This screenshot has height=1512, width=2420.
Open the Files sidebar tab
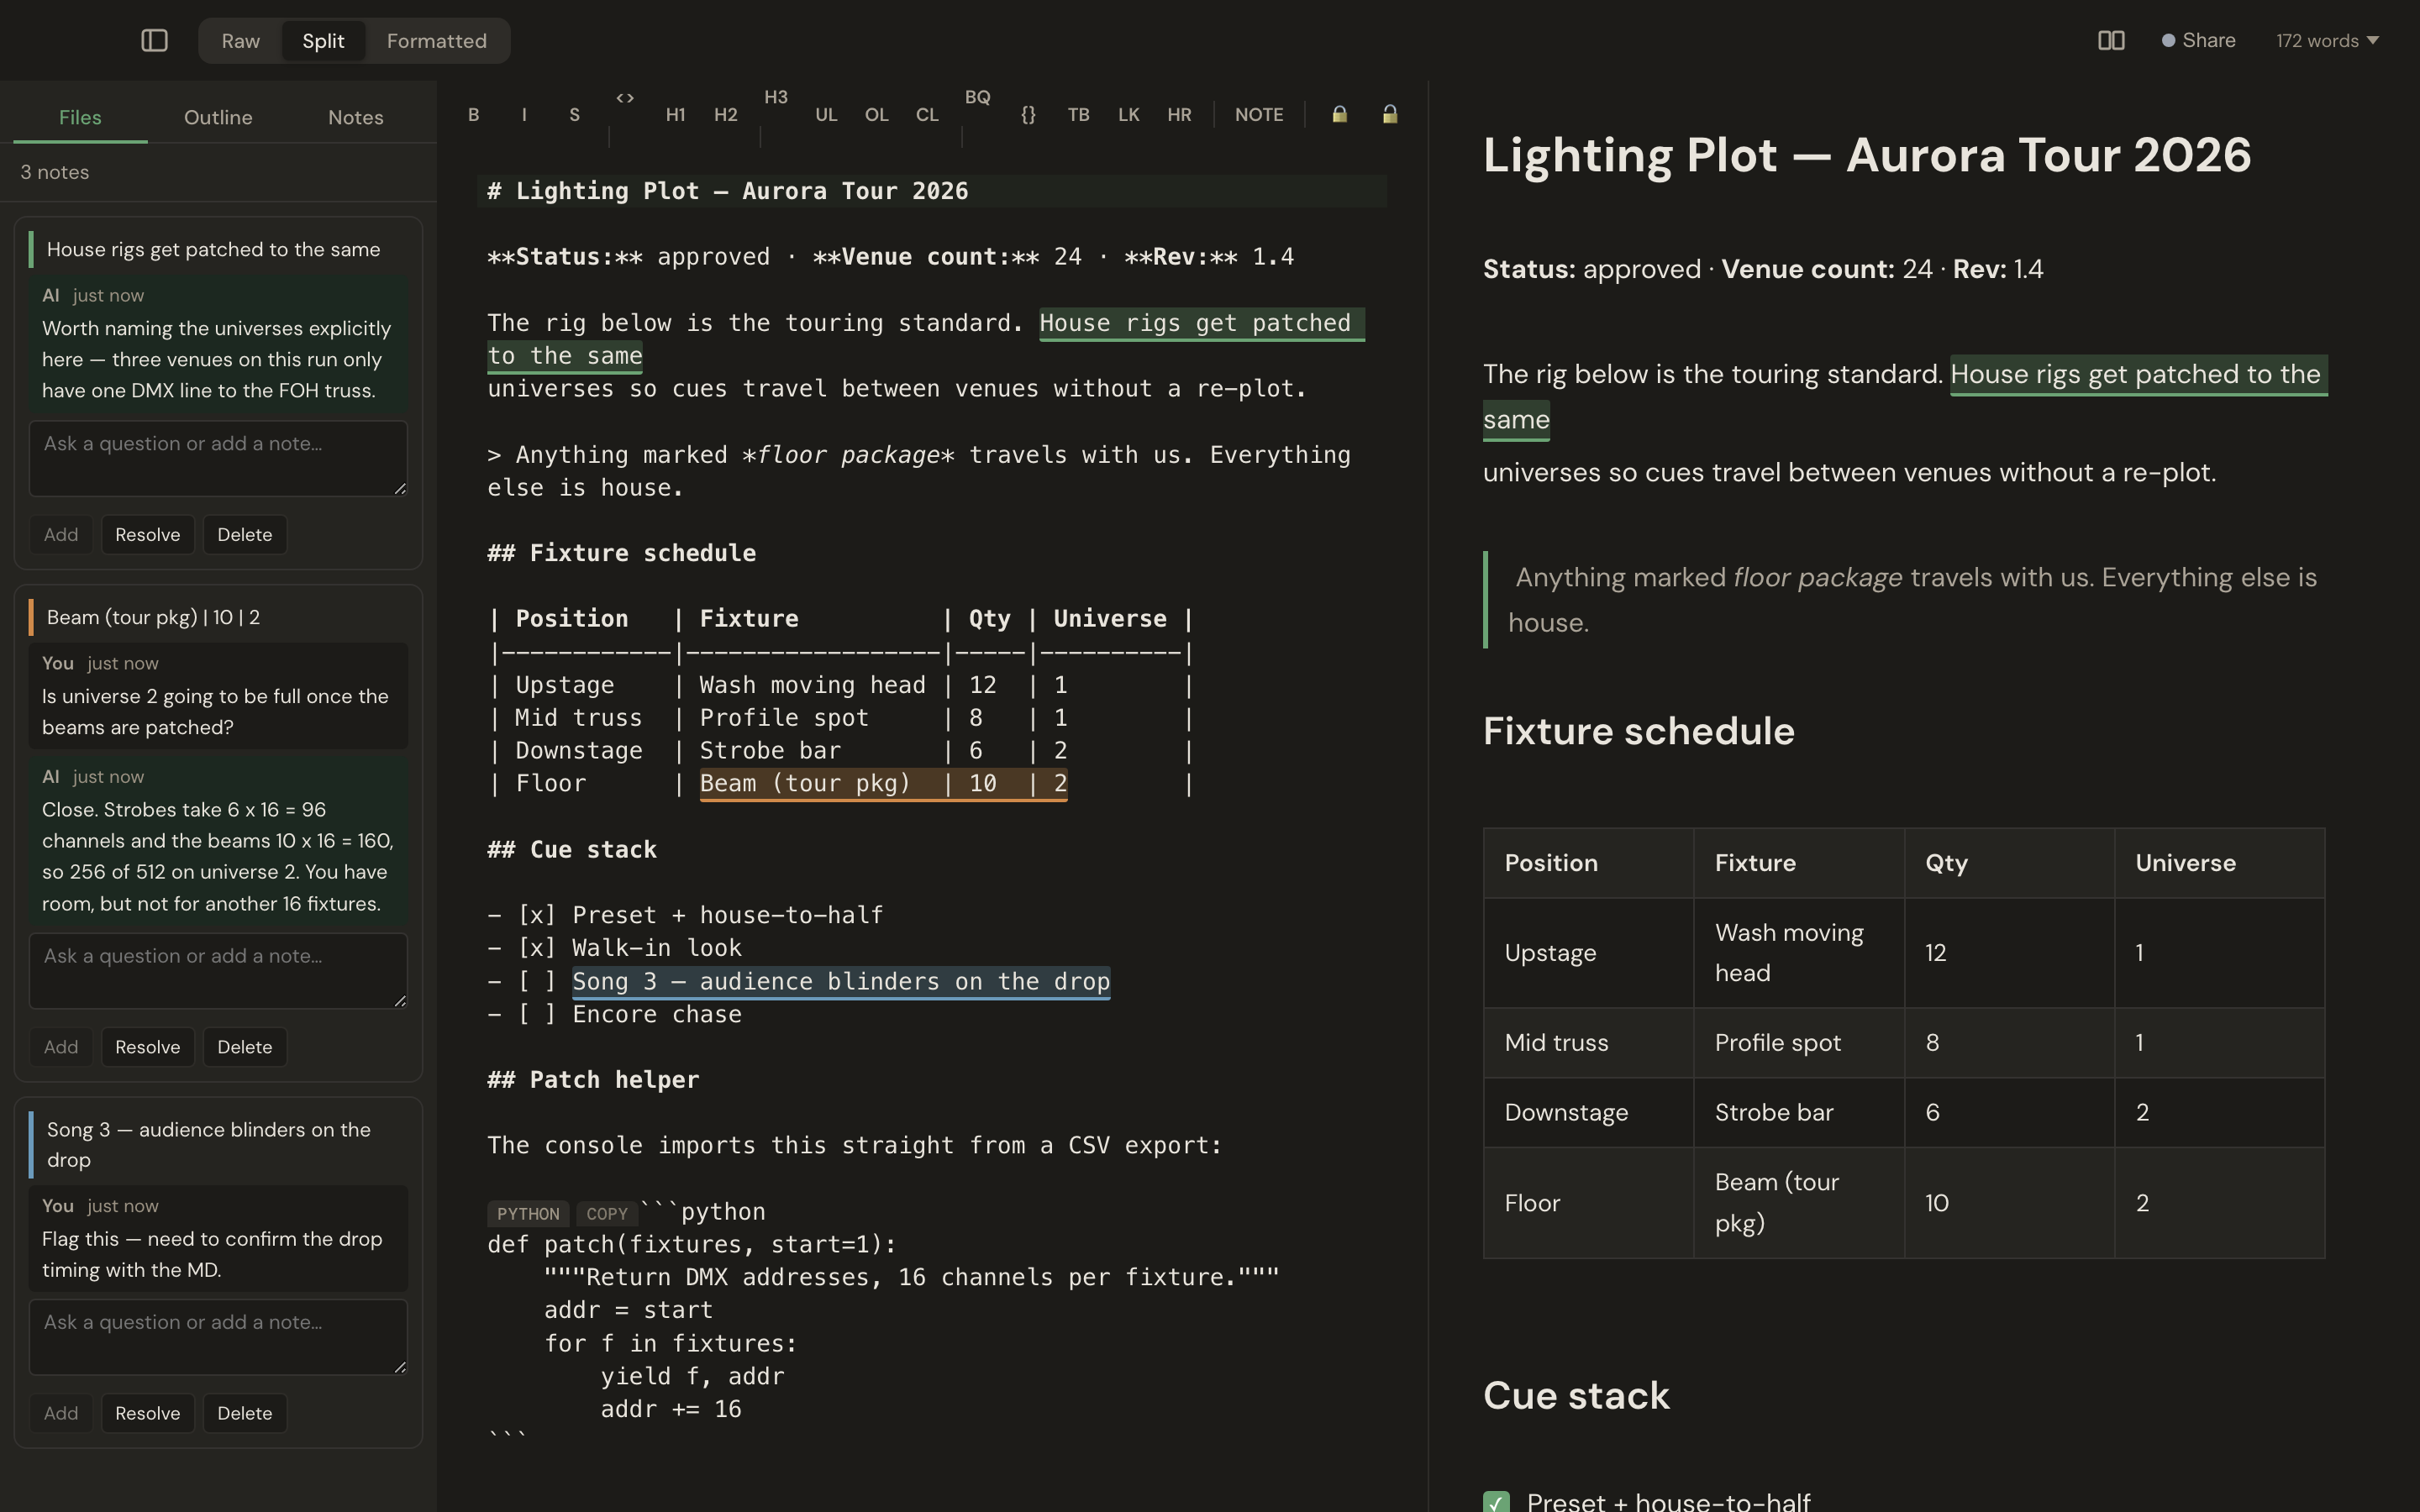pyautogui.click(x=80, y=117)
